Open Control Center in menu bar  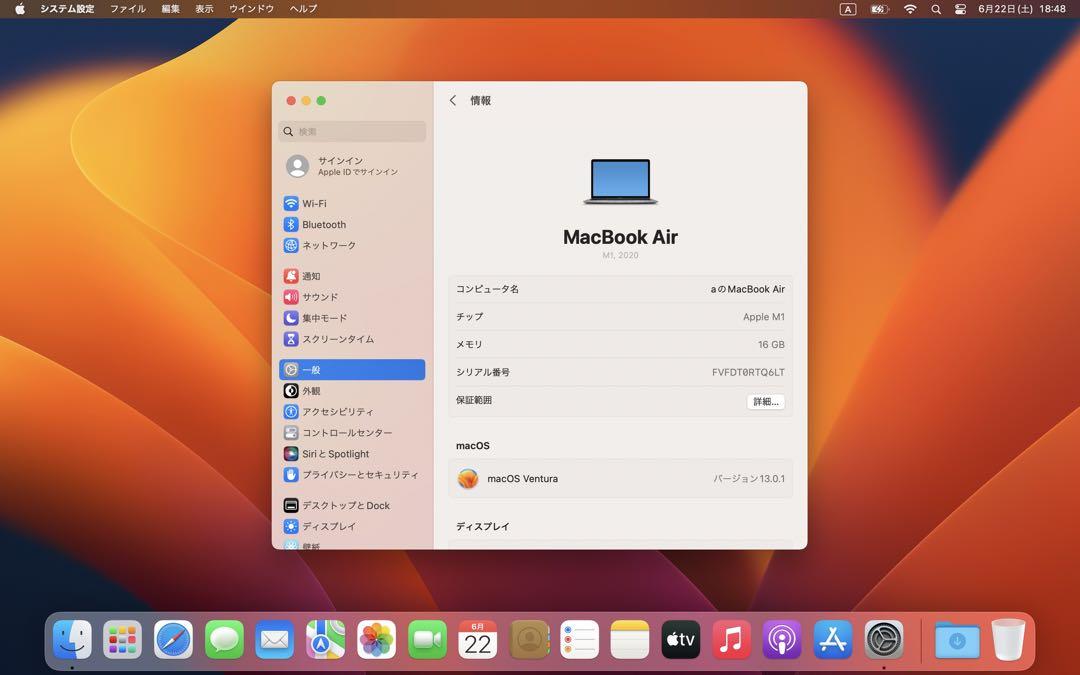[x=960, y=9]
